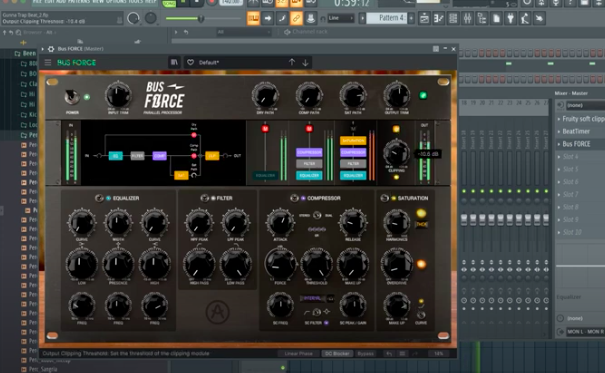This screenshot has height=373, width=605.
Task: Enable the Linear Phase button
Action: point(298,353)
